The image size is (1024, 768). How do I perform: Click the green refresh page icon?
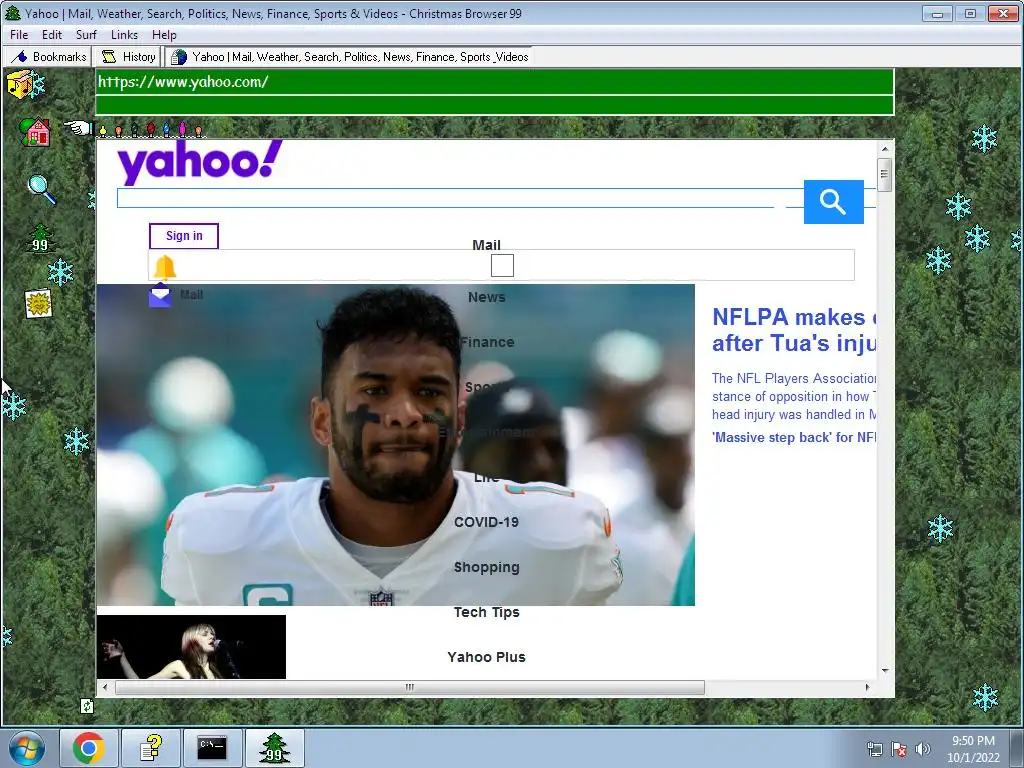[x=87, y=705]
